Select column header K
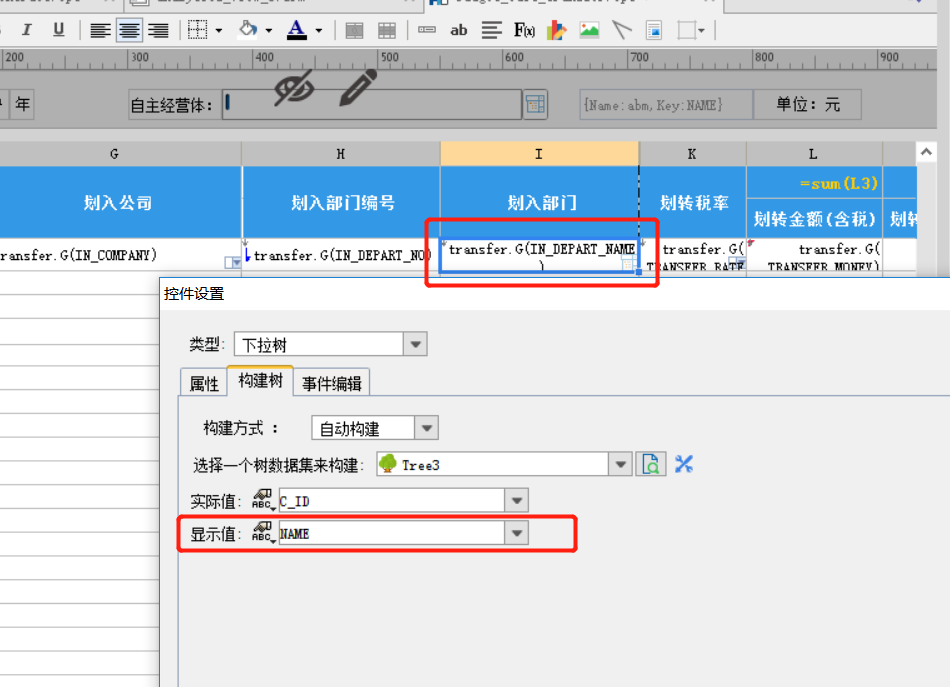 click(x=692, y=154)
